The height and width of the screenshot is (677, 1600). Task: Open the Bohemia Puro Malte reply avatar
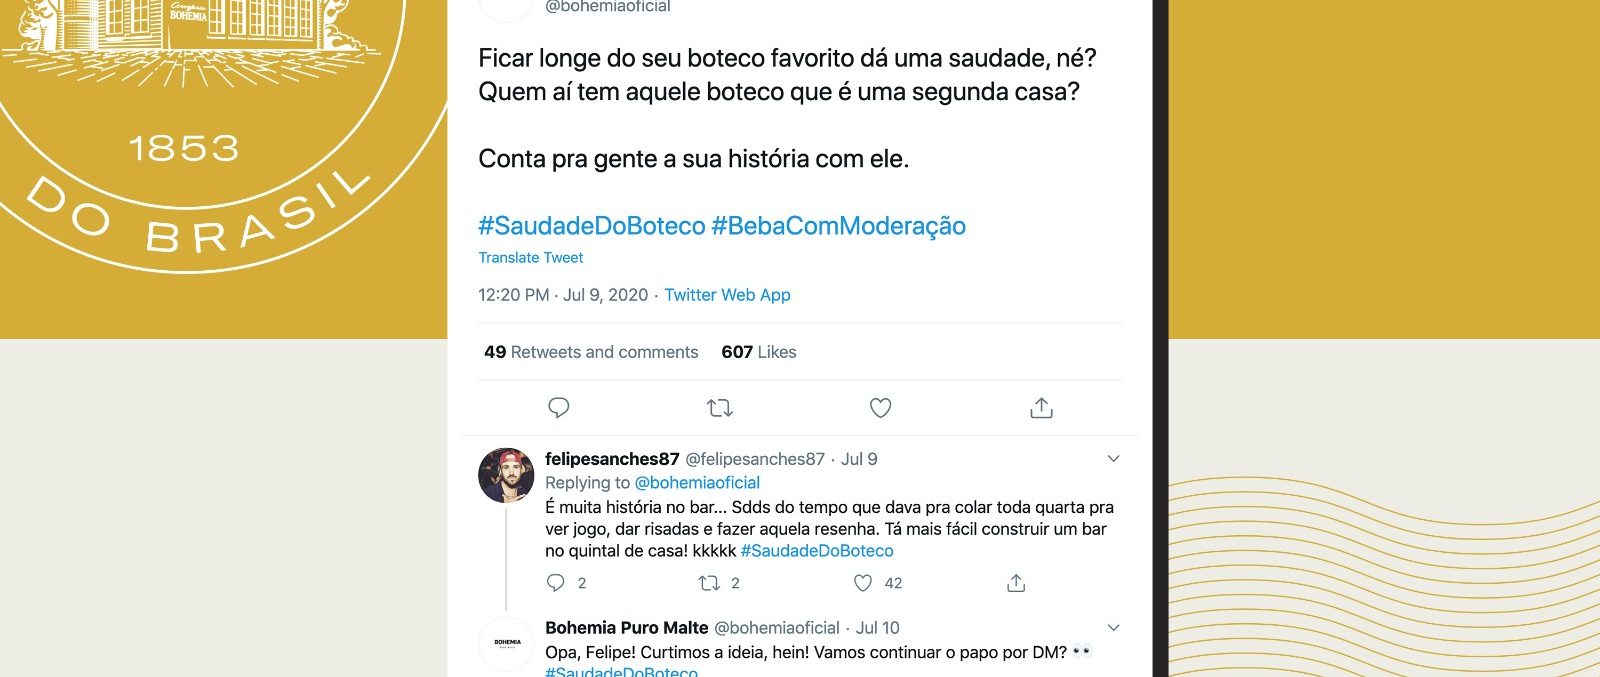point(507,643)
